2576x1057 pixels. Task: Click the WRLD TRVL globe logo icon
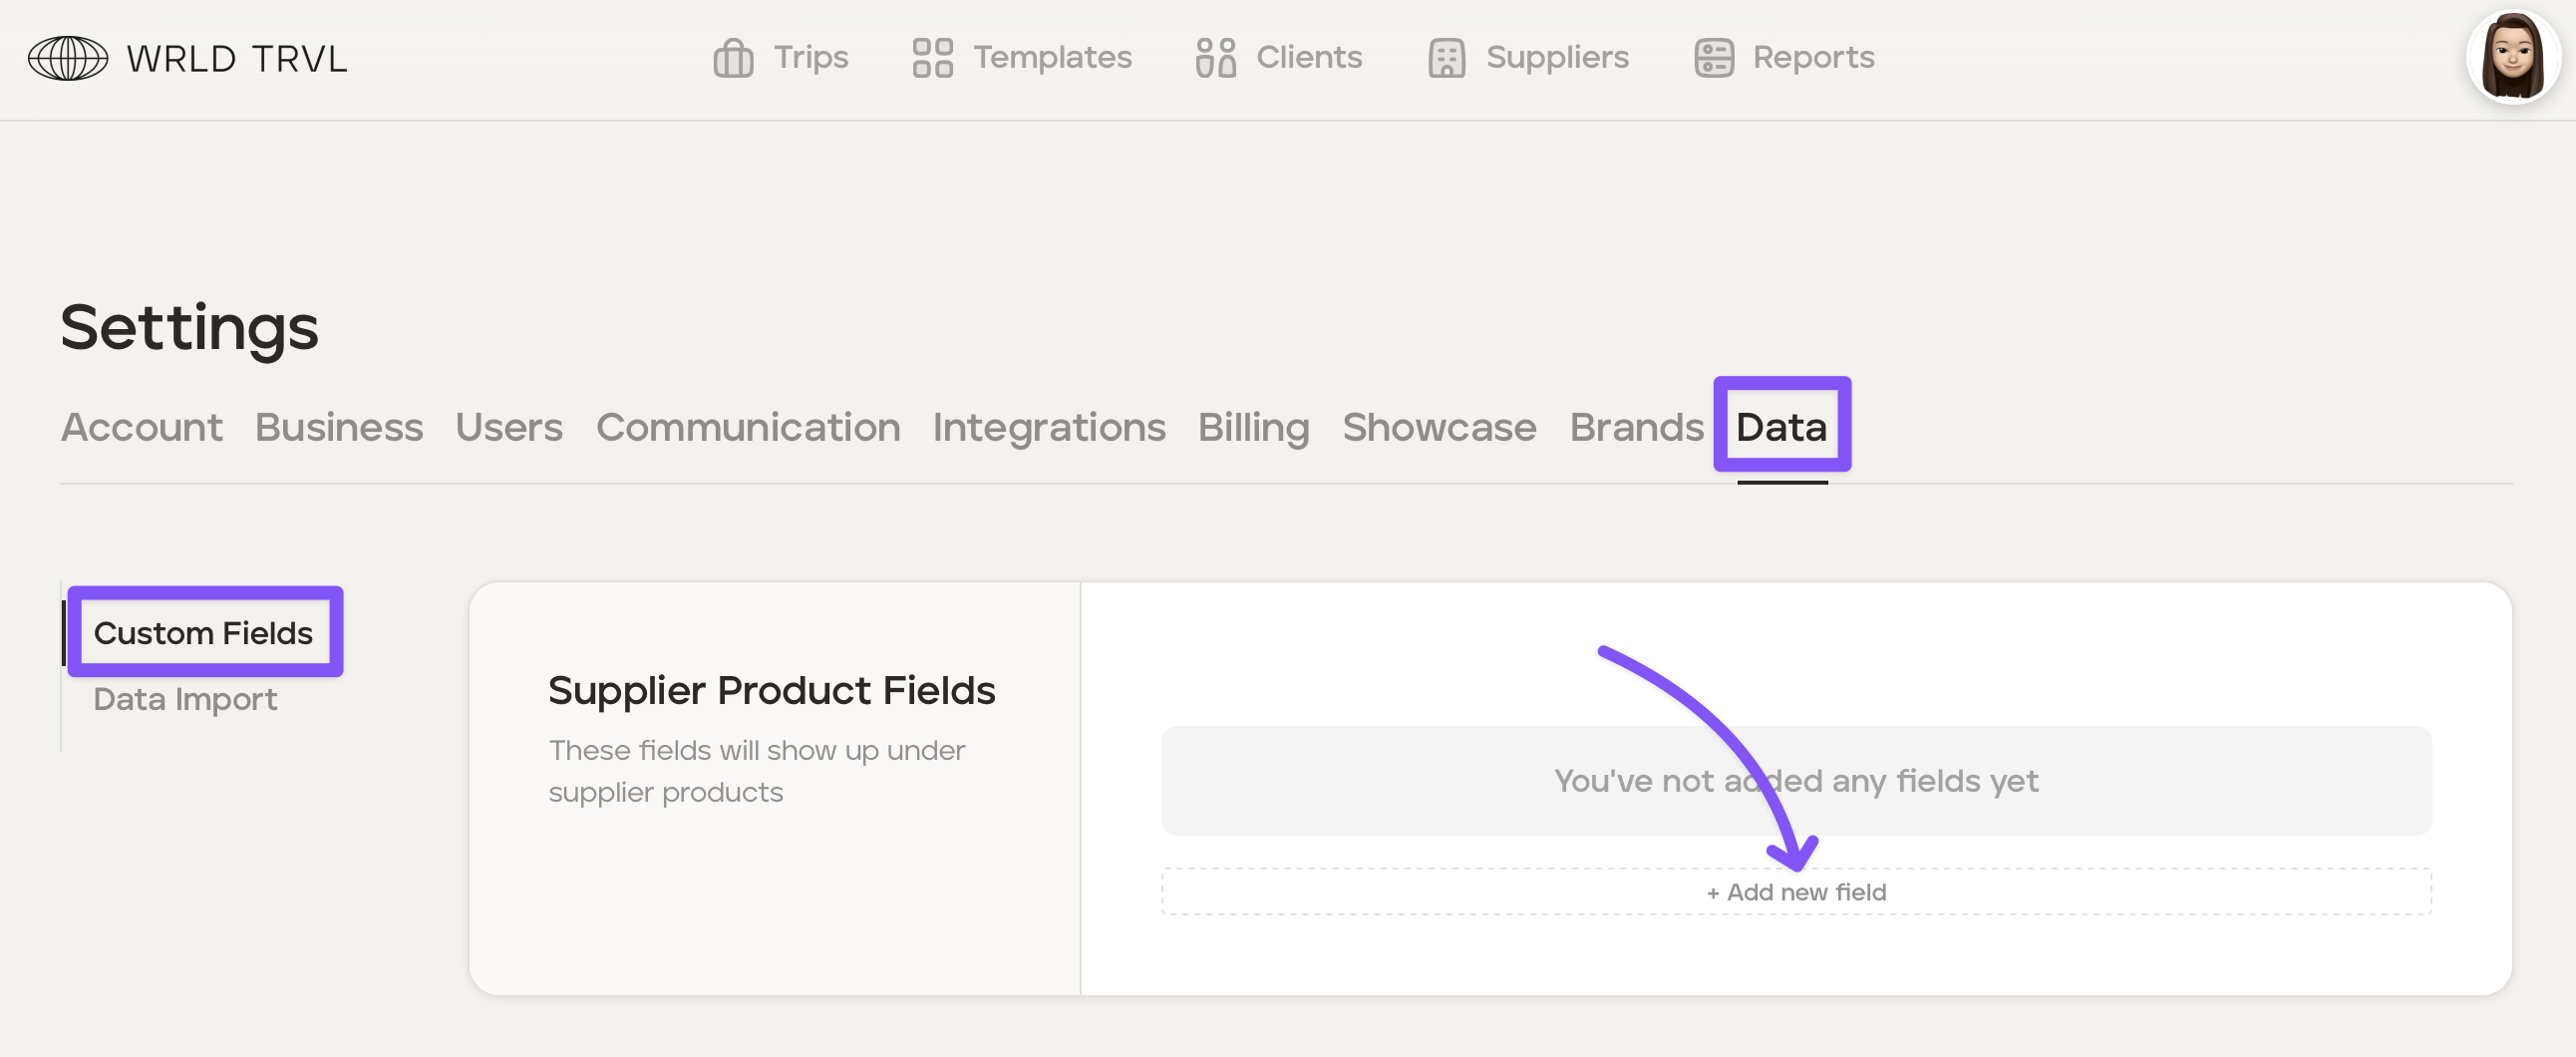(x=67, y=58)
